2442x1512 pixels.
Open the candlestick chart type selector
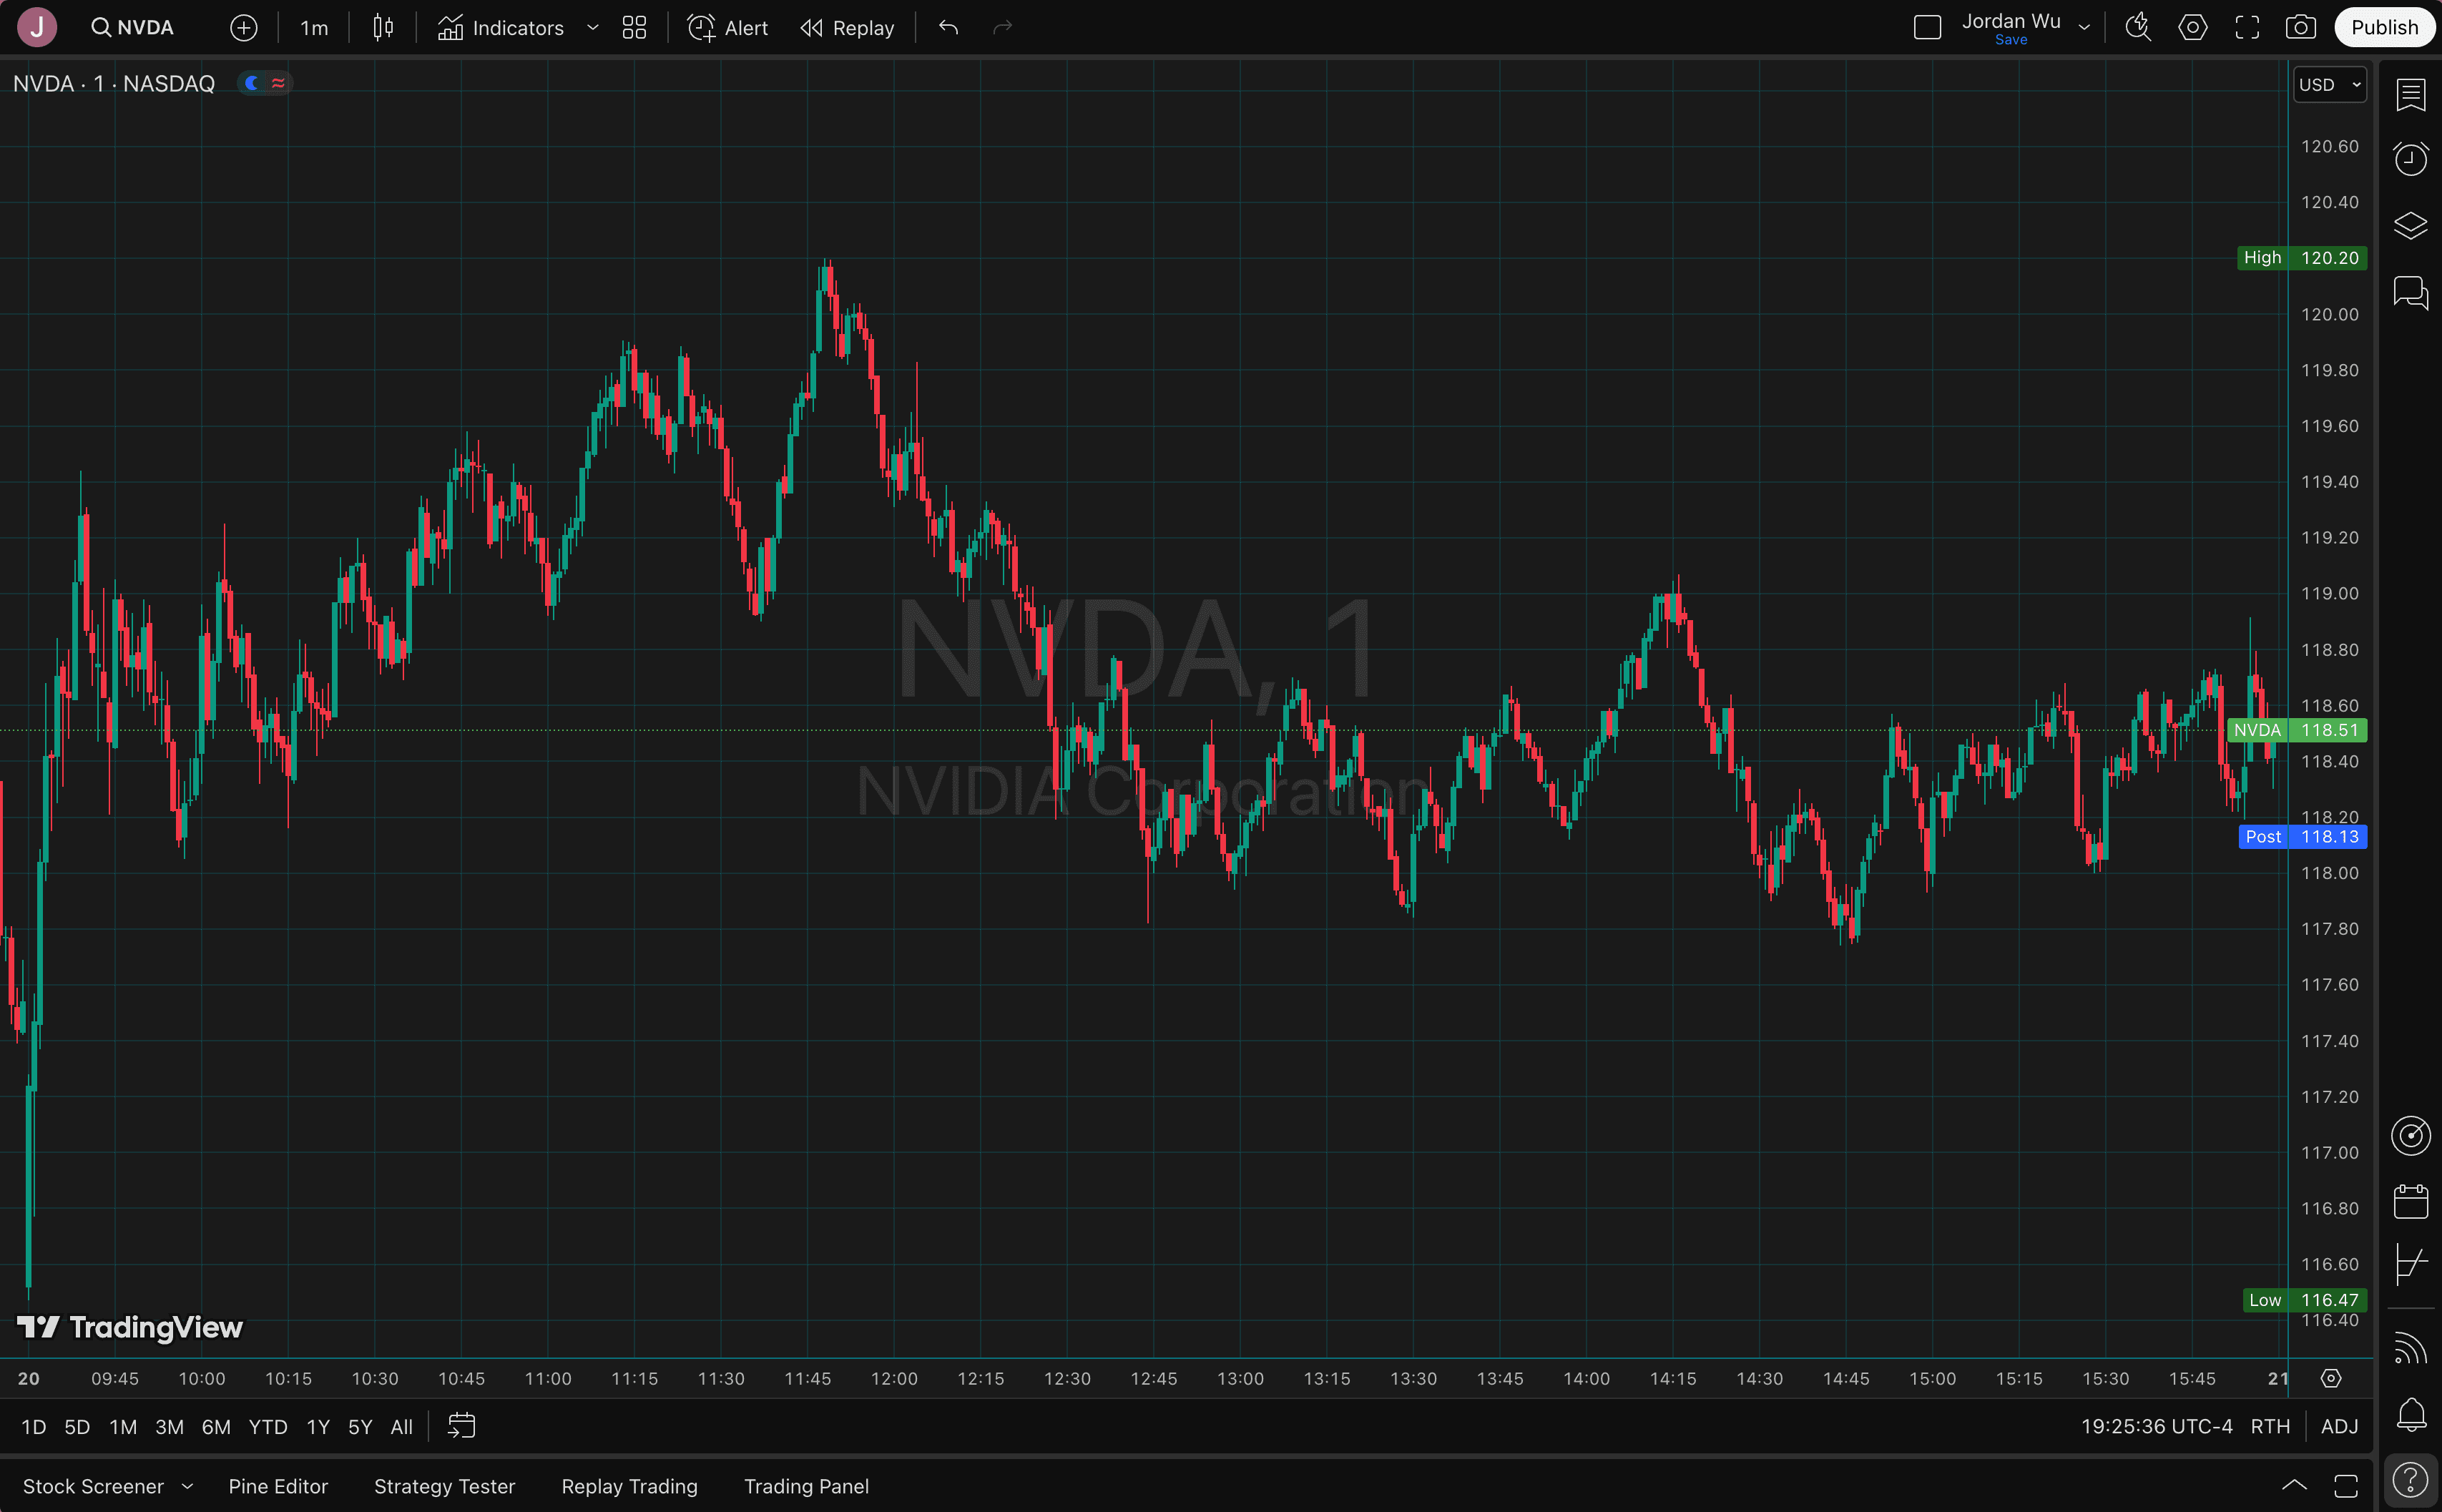383,28
